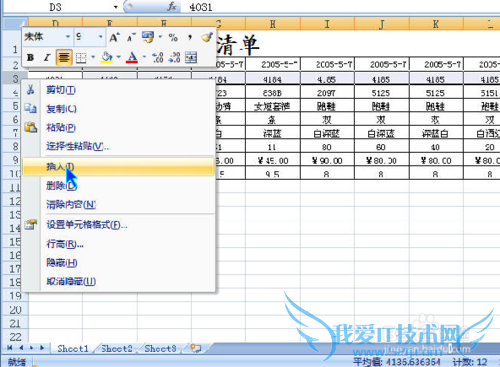
Task: Select column J header
Action: tap(382, 24)
